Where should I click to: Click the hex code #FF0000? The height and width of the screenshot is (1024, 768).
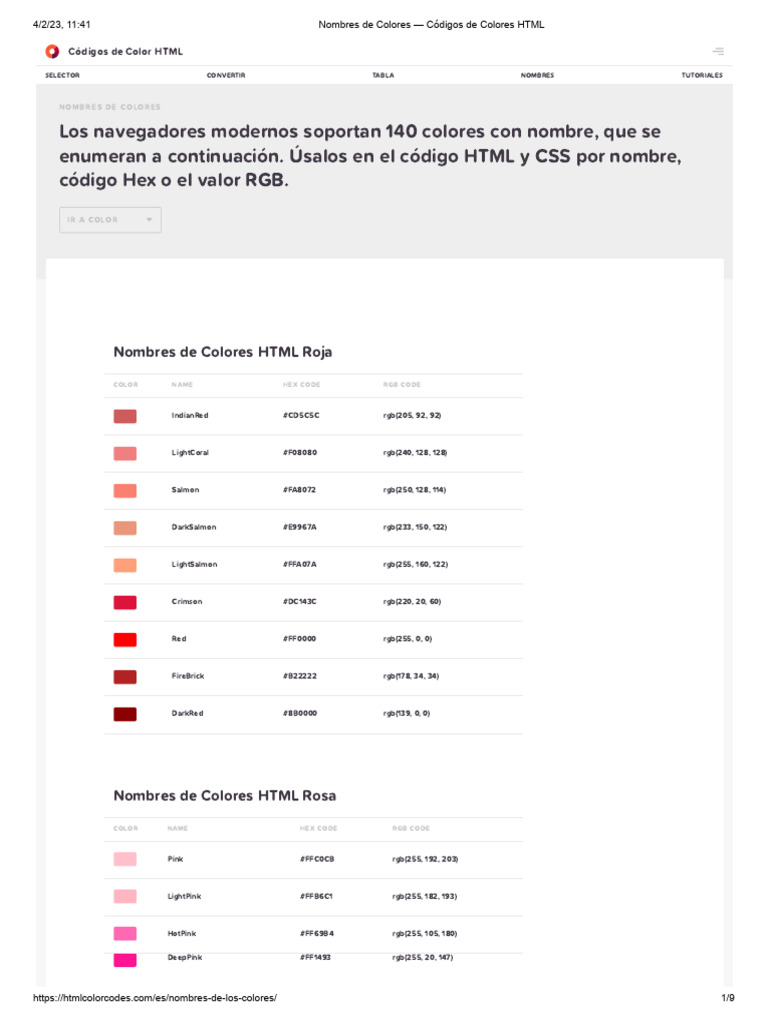(x=300, y=639)
